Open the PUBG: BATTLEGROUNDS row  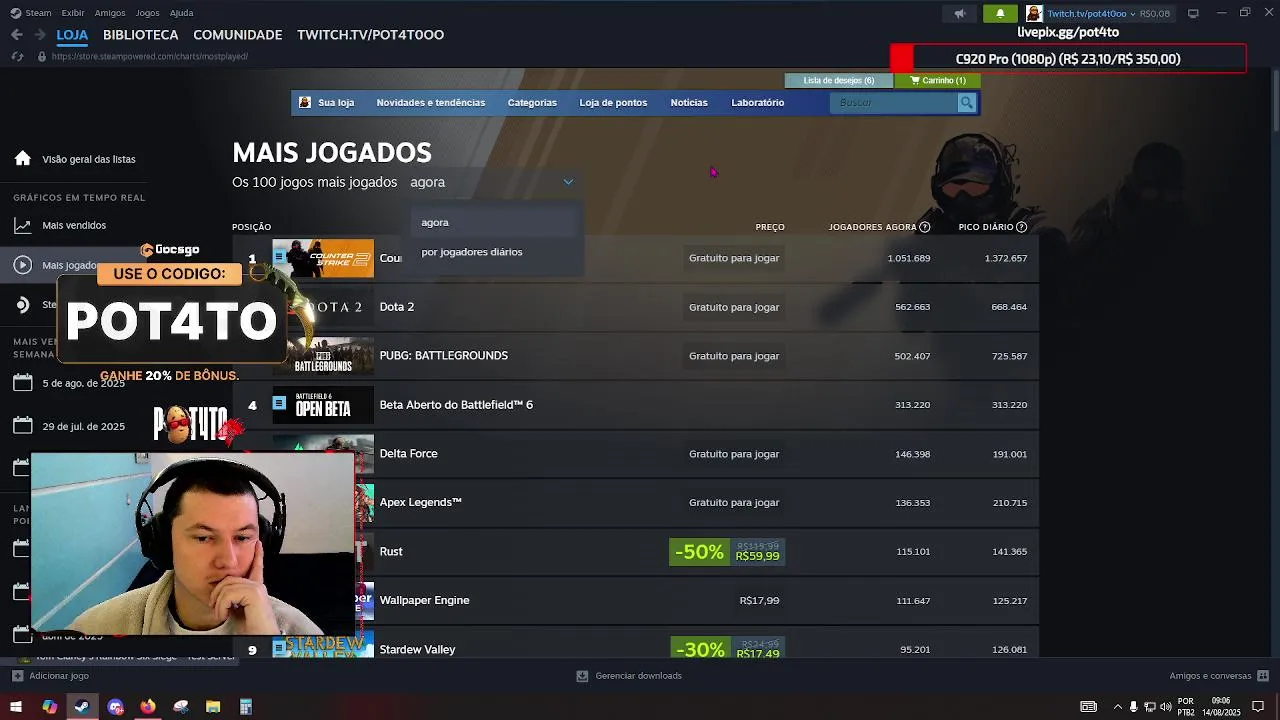tap(636, 356)
